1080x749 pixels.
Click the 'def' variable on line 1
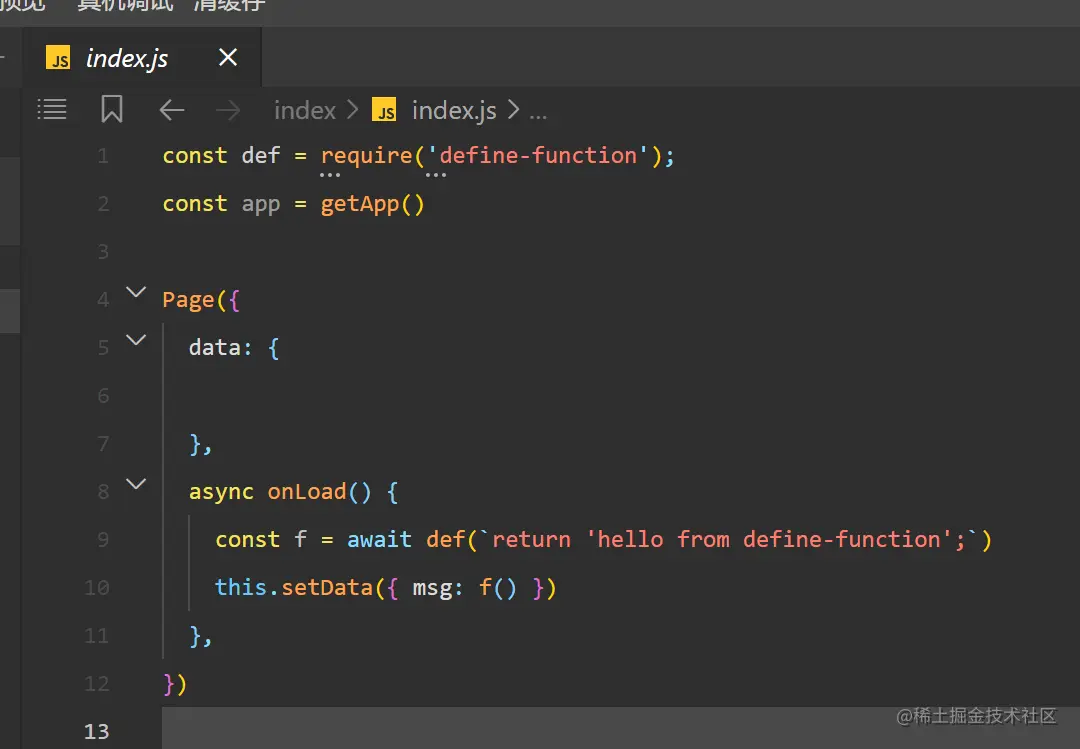click(261, 156)
